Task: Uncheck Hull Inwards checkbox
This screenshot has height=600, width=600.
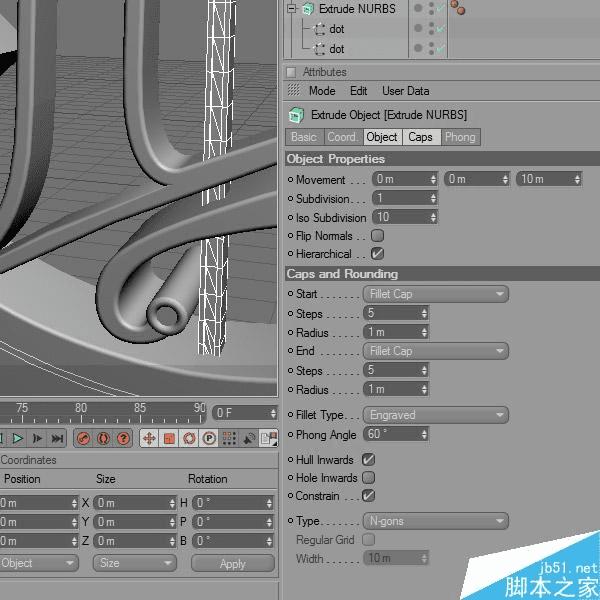Action: [x=368, y=459]
